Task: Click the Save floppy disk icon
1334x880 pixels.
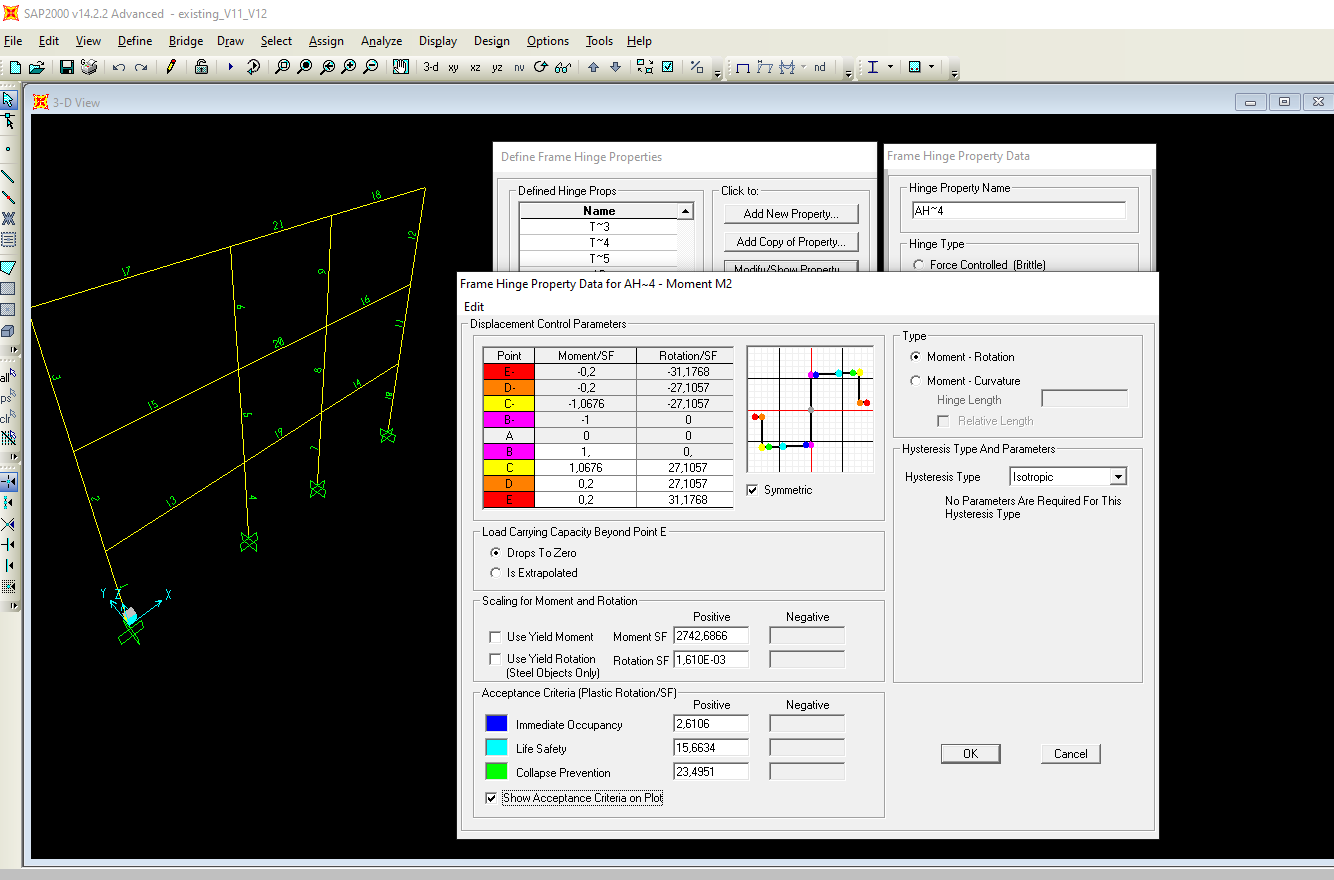Action: 67,67
